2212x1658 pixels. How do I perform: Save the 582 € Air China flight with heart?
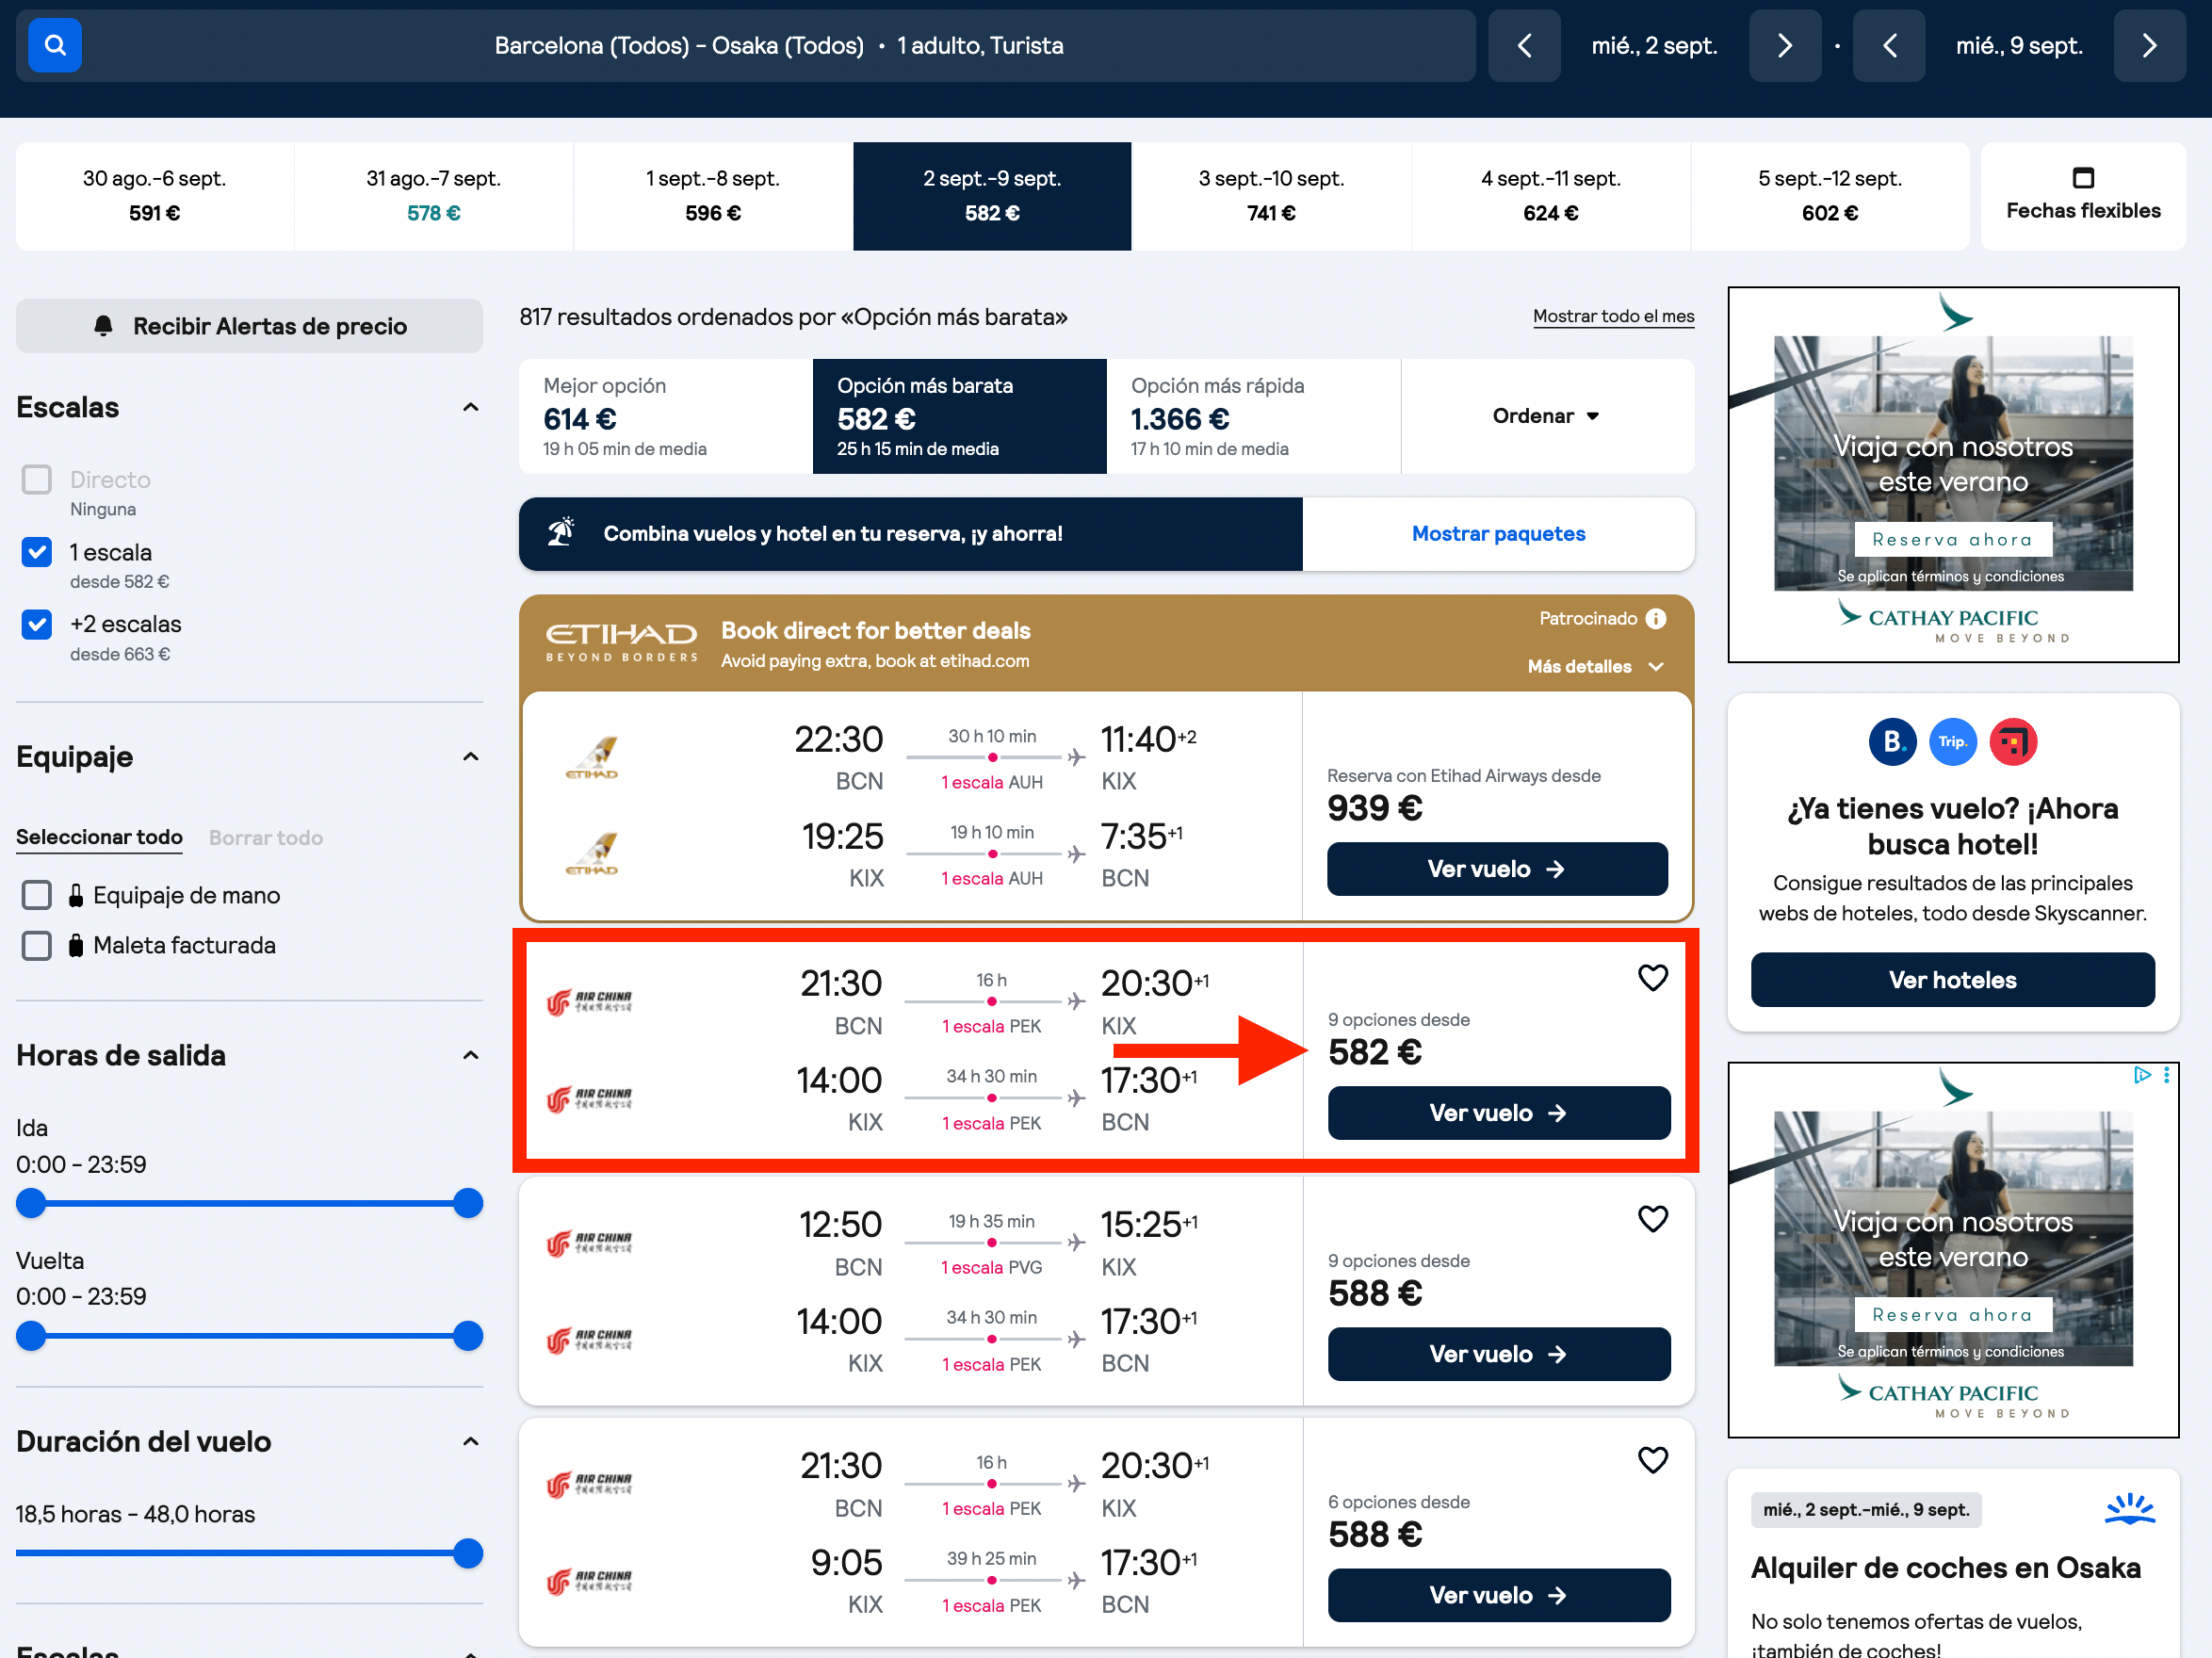(1652, 977)
